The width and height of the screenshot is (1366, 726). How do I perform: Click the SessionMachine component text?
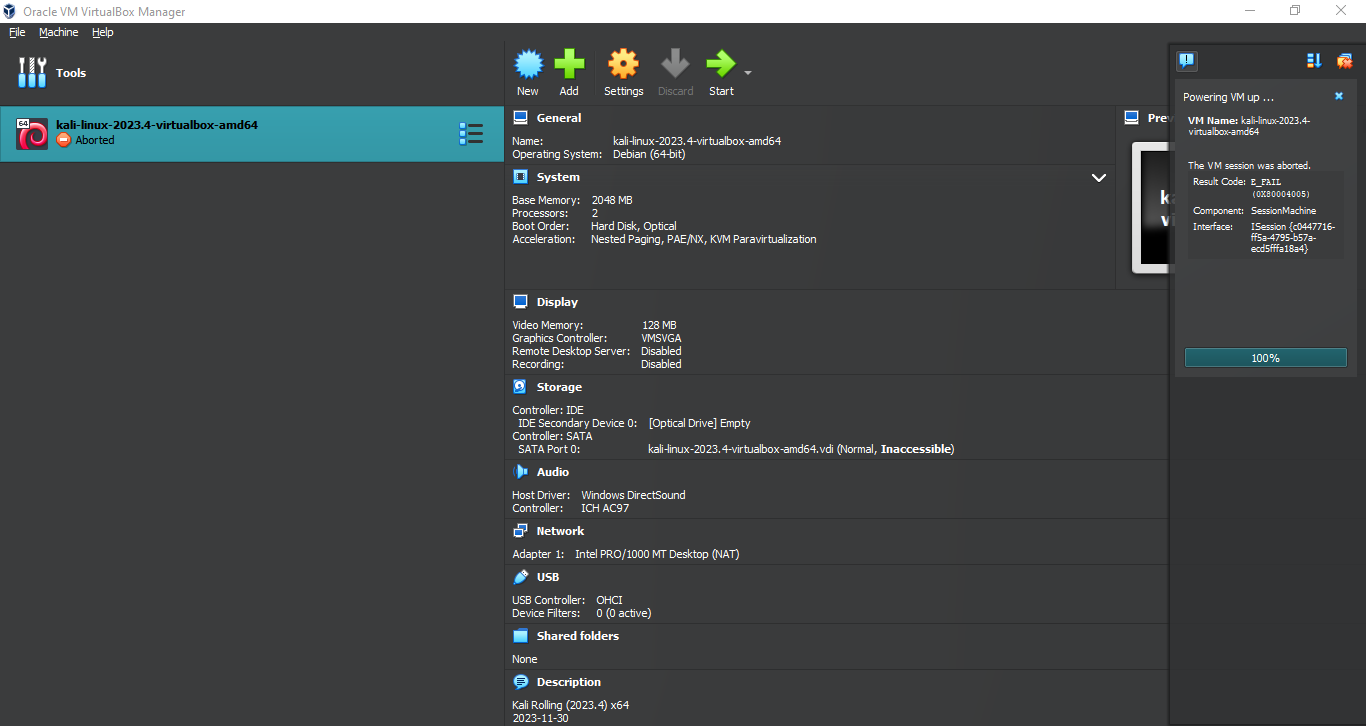[x=1283, y=211]
